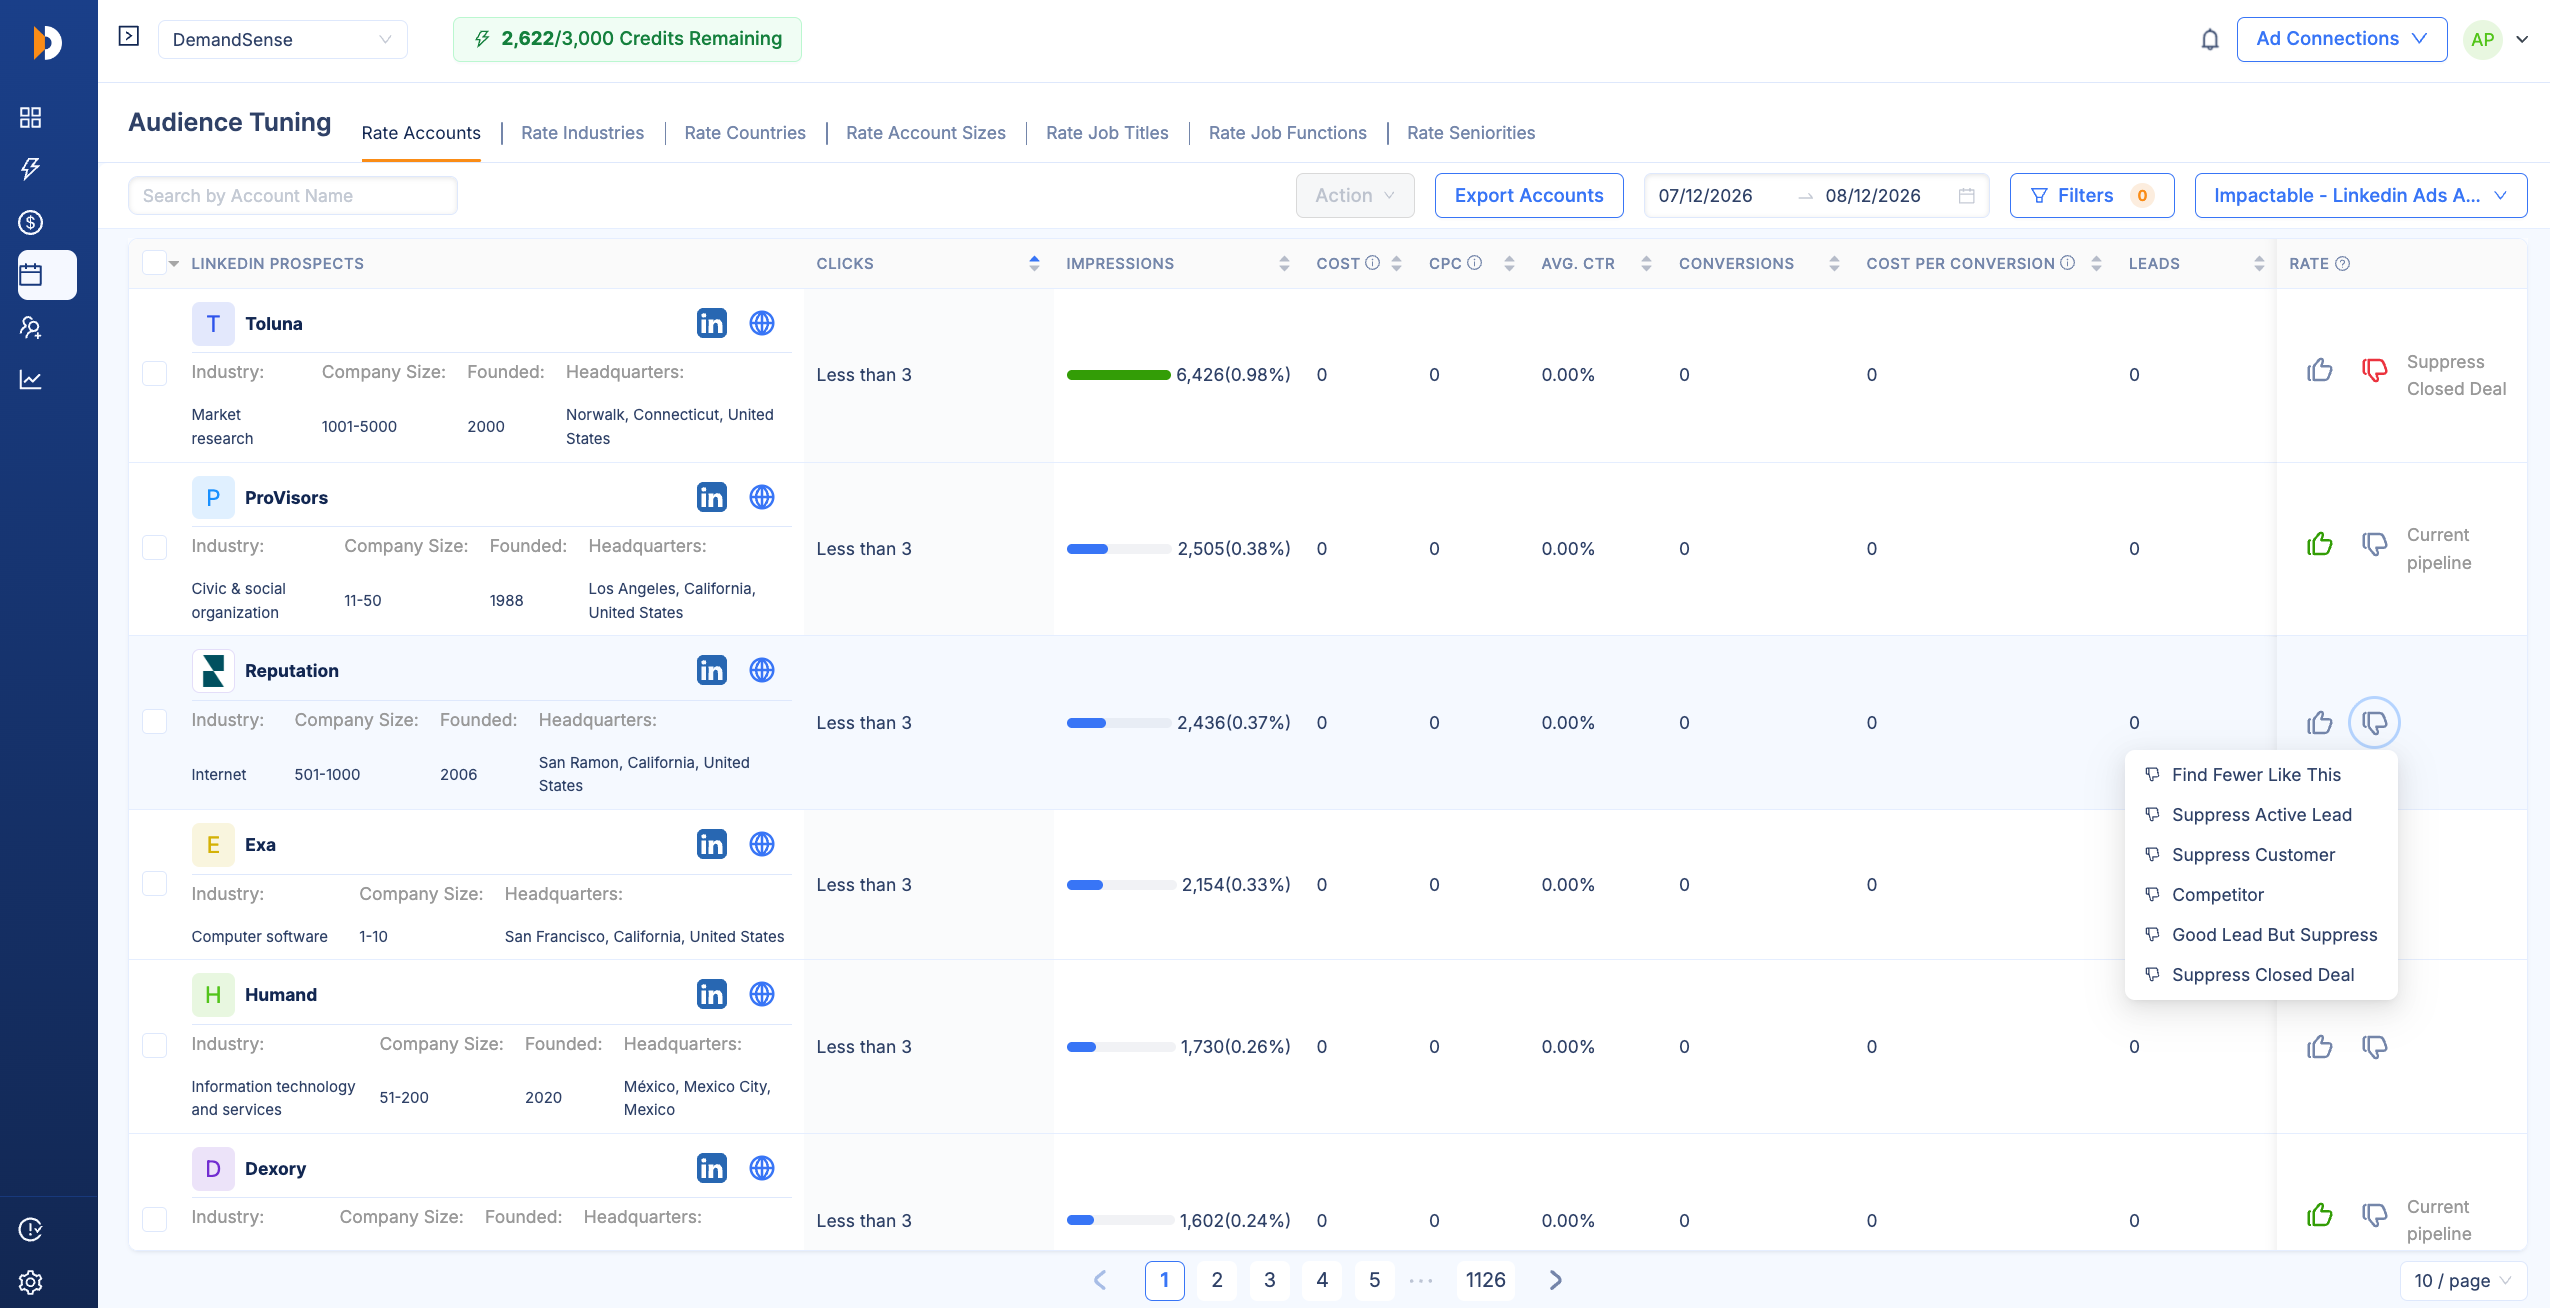Open Toluna's LinkedIn page icon
Screen dimensions: 2550x1308
pyautogui.click(x=712, y=323)
